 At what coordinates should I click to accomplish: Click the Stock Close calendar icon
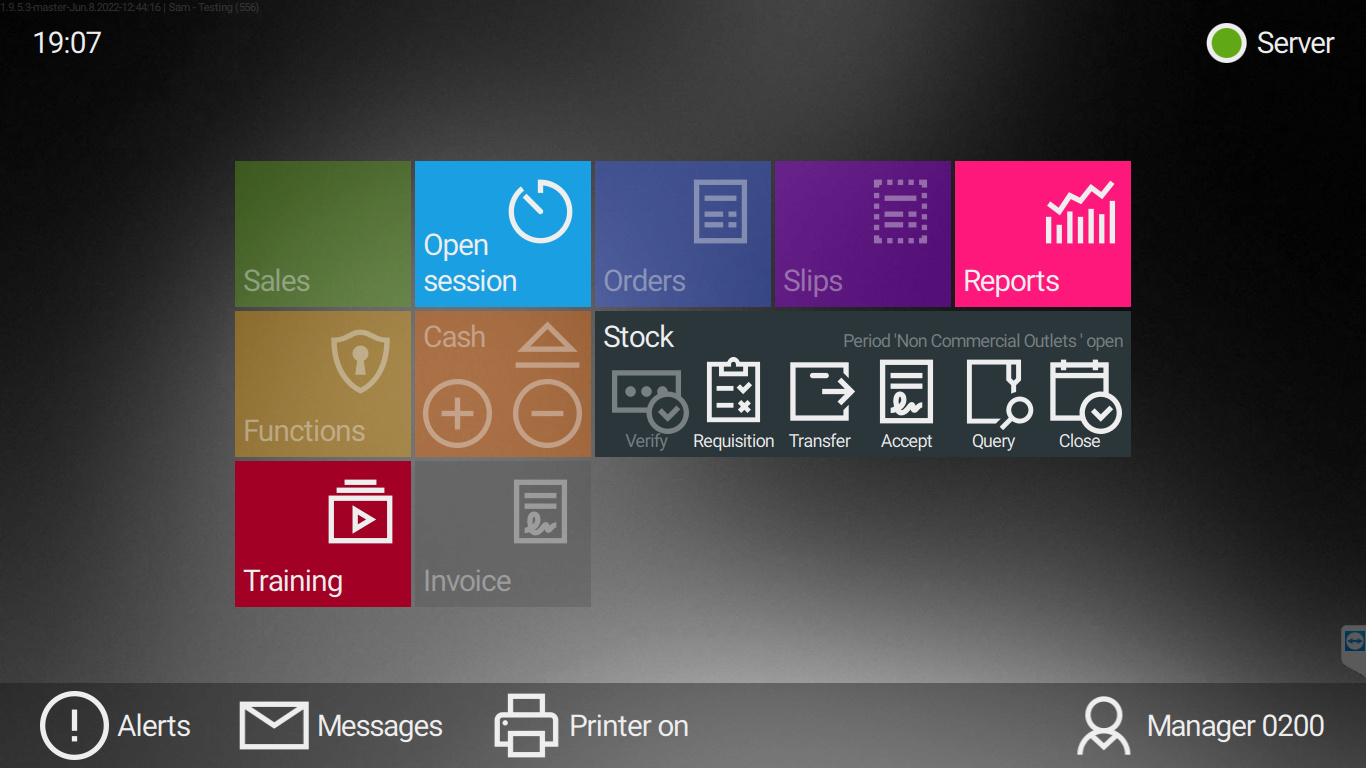click(1082, 394)
